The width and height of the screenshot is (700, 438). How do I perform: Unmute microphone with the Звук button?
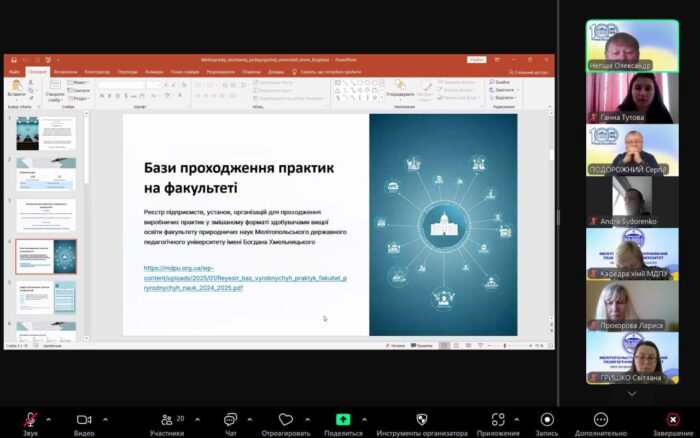click(x=31, y=420)
